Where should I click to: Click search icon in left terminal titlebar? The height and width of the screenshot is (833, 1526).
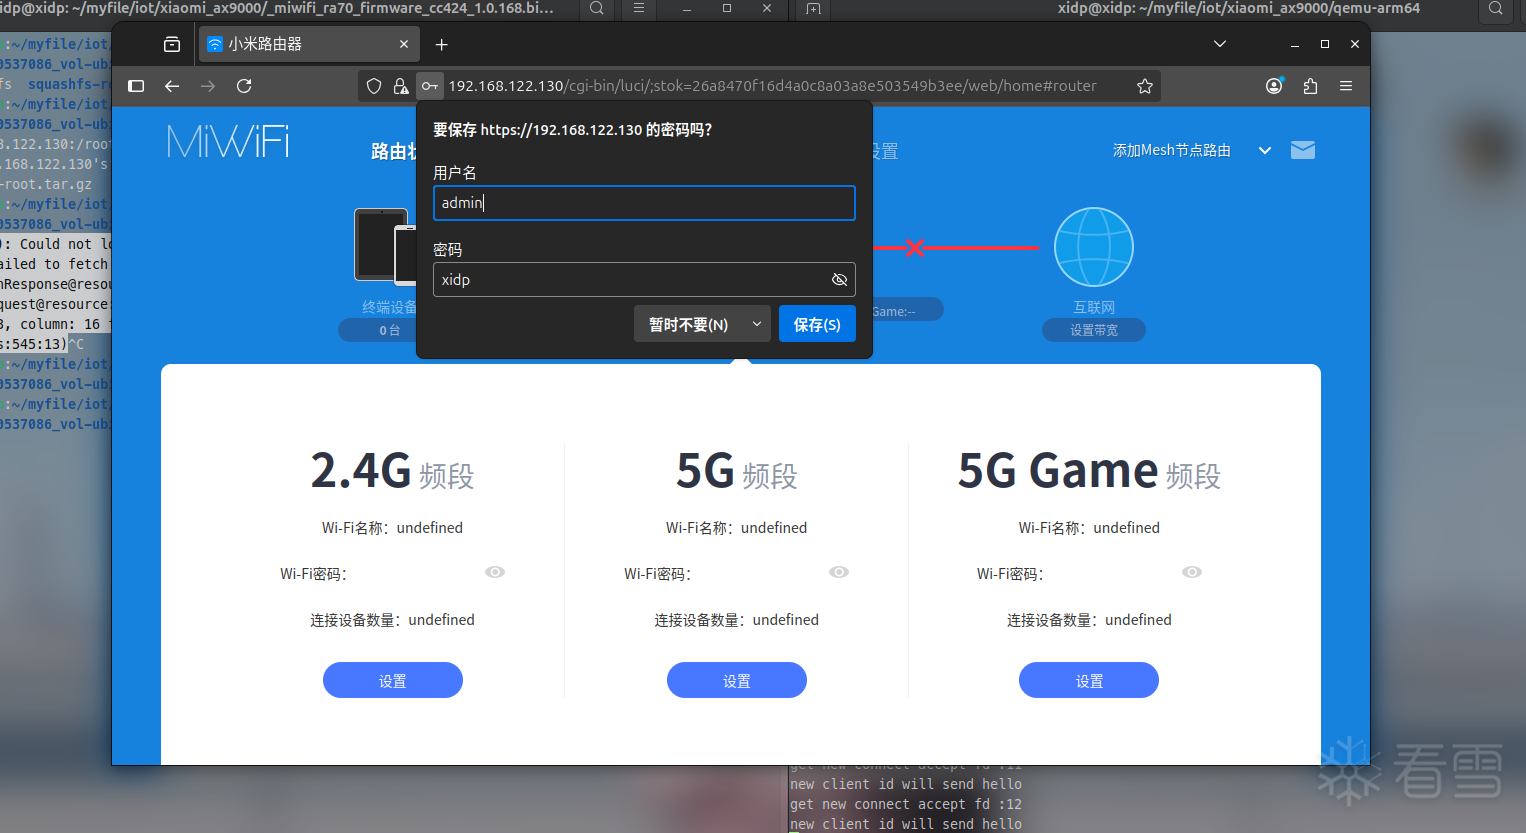[597, 8]
